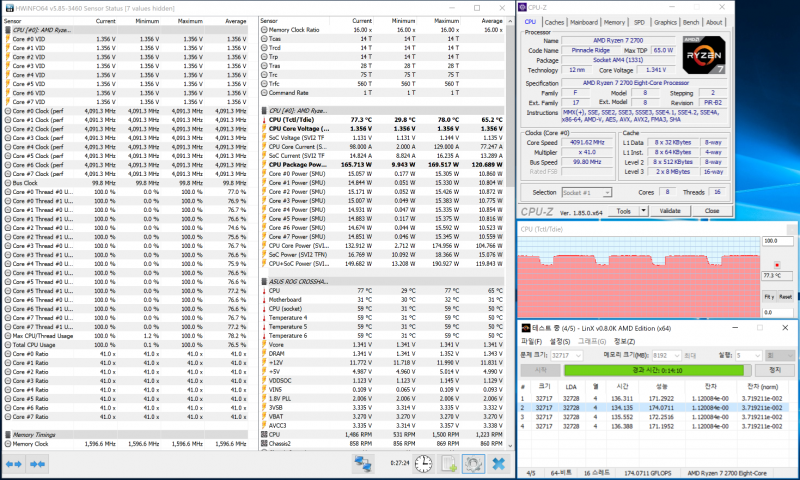Click Chassis2 fan icon in HWiNFO
This screenshot has width=800, height=480.
(264, 444)
